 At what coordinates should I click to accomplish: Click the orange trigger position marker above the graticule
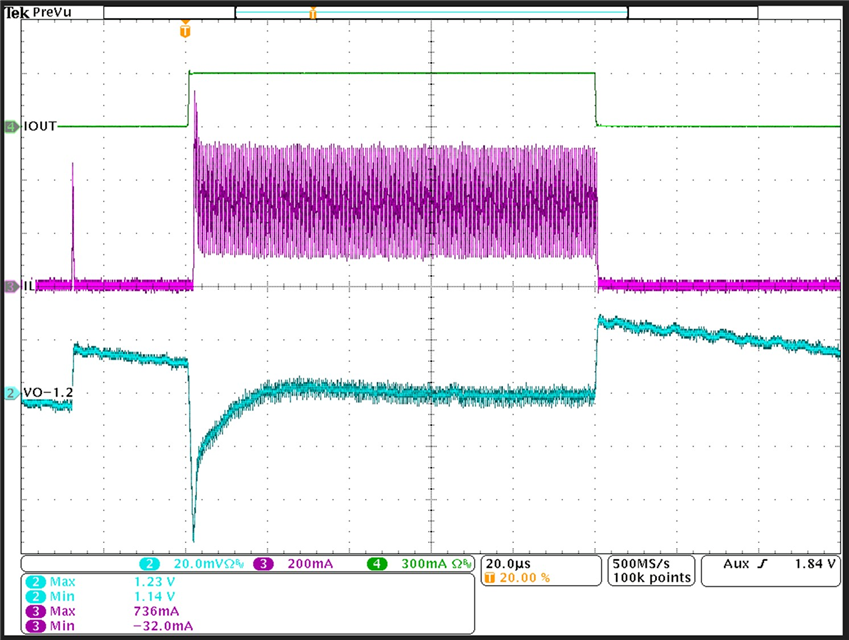click(184, 31)
